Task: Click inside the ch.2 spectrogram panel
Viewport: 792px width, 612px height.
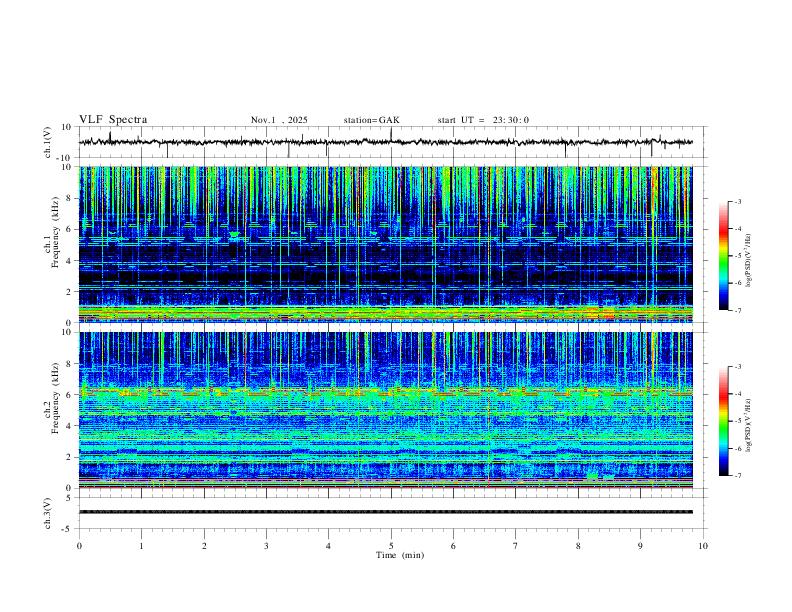Action: (385, 410)
